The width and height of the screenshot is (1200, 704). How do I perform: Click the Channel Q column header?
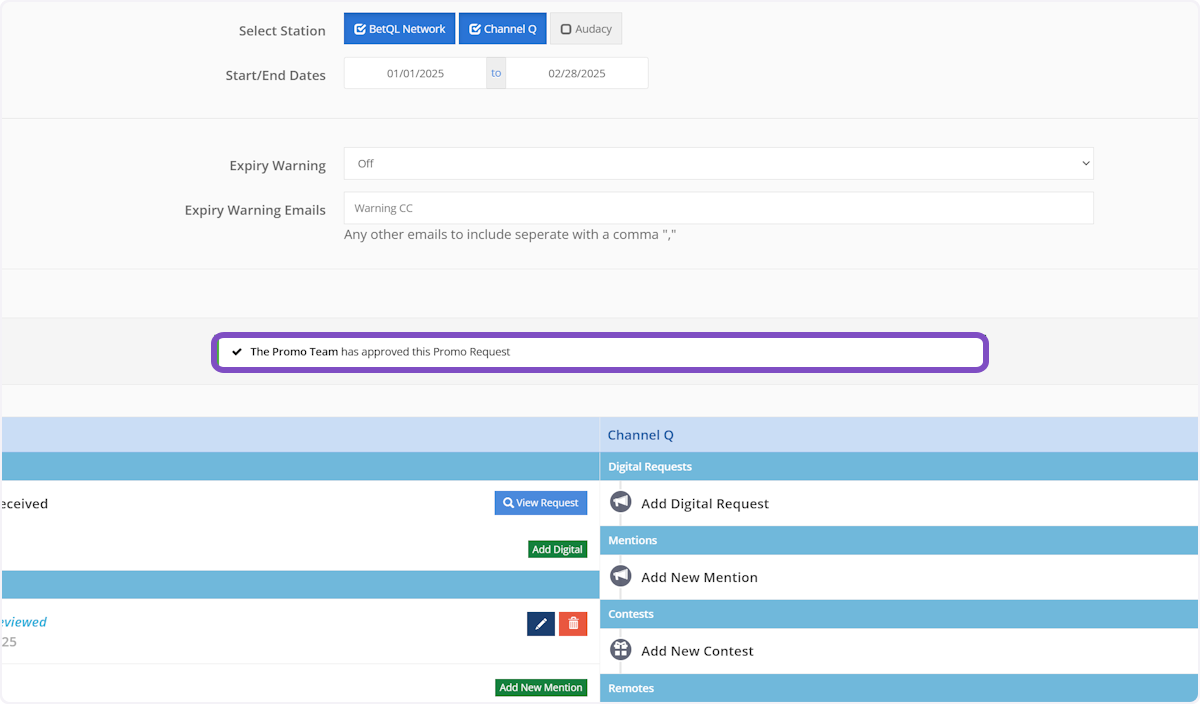coord(641,435)
